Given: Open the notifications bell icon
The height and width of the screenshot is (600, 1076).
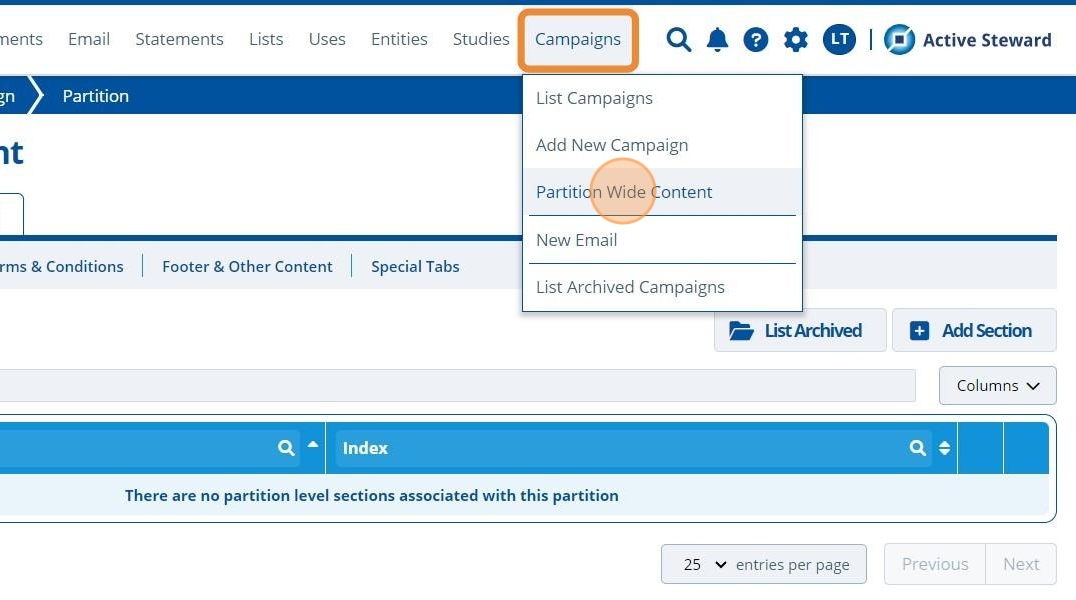Looking at the screenshot, I should click(717, 40).
